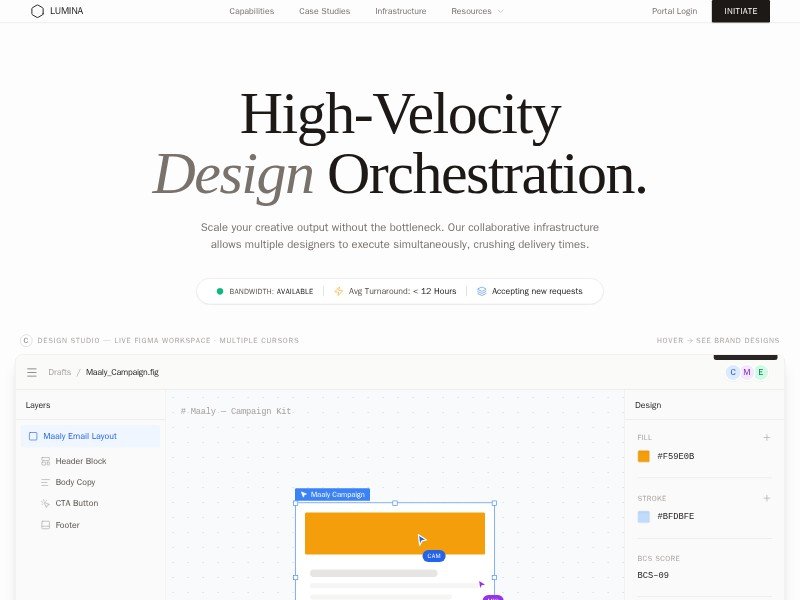Screen dimensions: 800x600
Task: Add a fill with the plus icon
Action: tap(767, 437)
